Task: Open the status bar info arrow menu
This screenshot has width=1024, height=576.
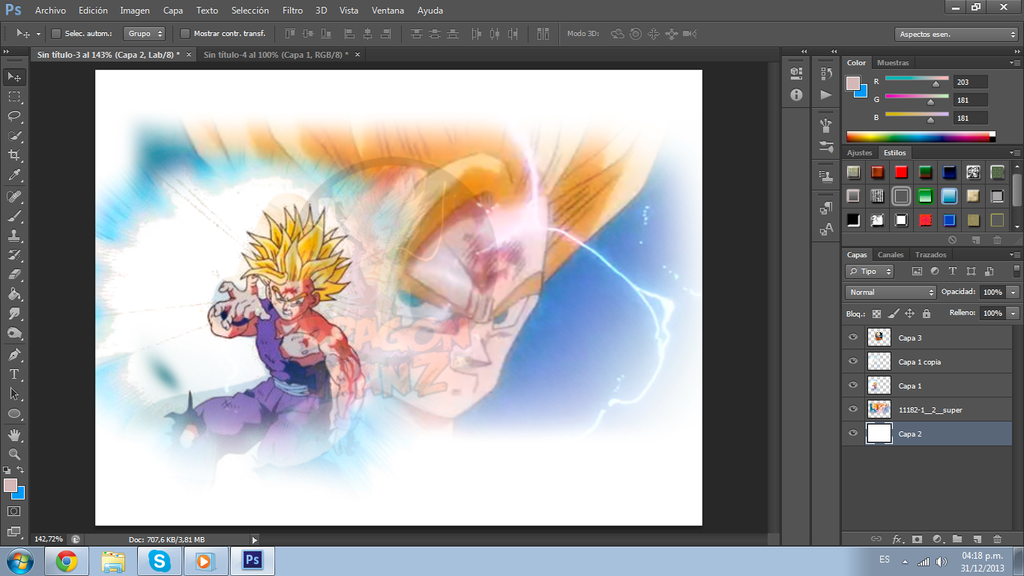Action: [255, 539]
